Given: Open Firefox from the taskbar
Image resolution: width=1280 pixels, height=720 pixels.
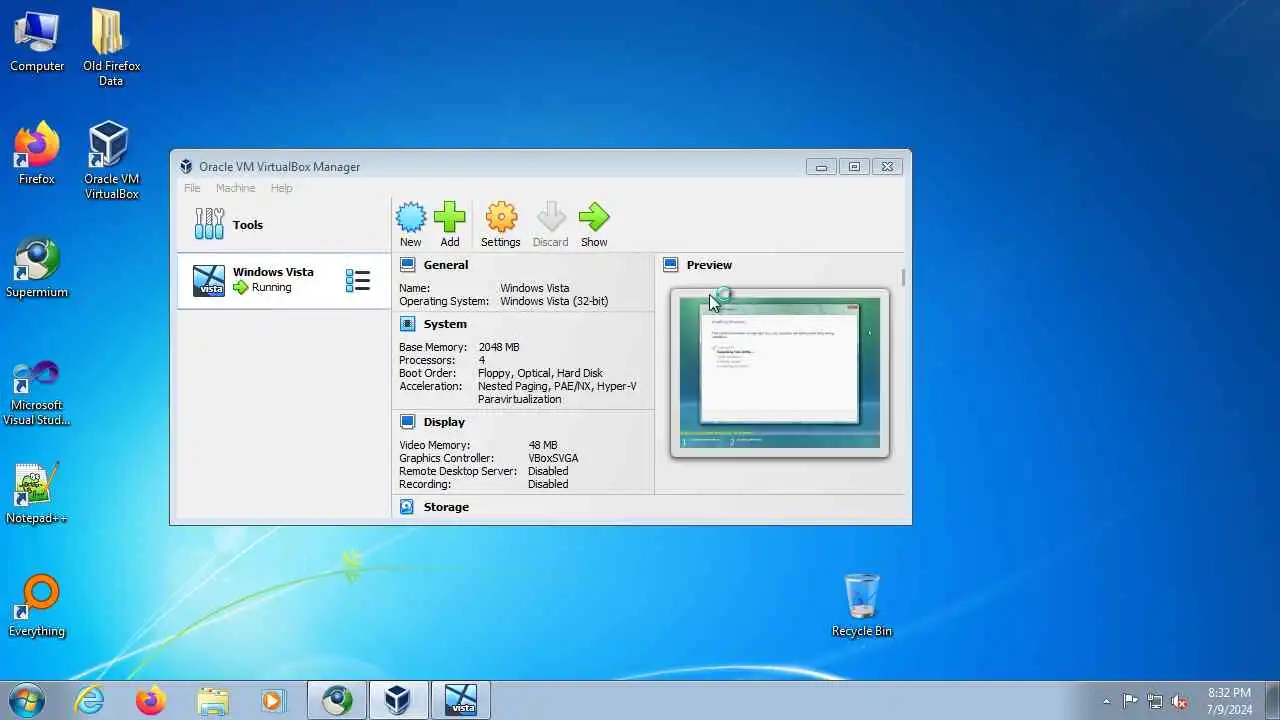Looking at the screenshot, I should (151, 700).
